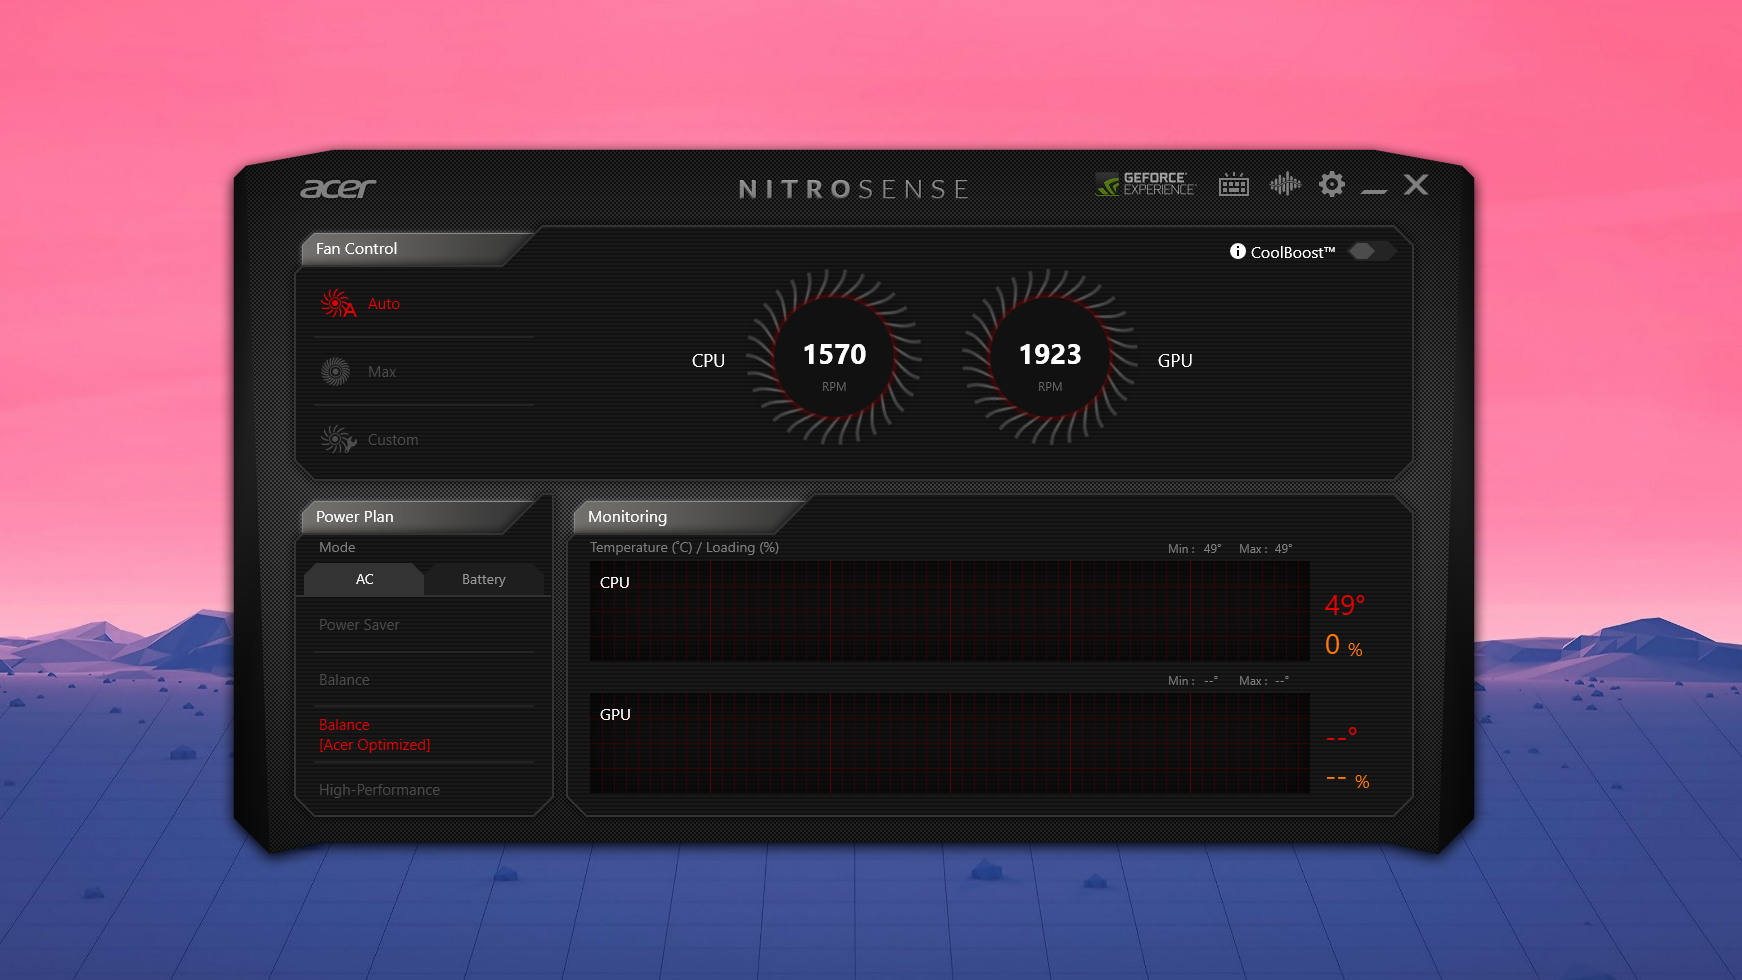Switch to the AC tab

tap(364, 579)
